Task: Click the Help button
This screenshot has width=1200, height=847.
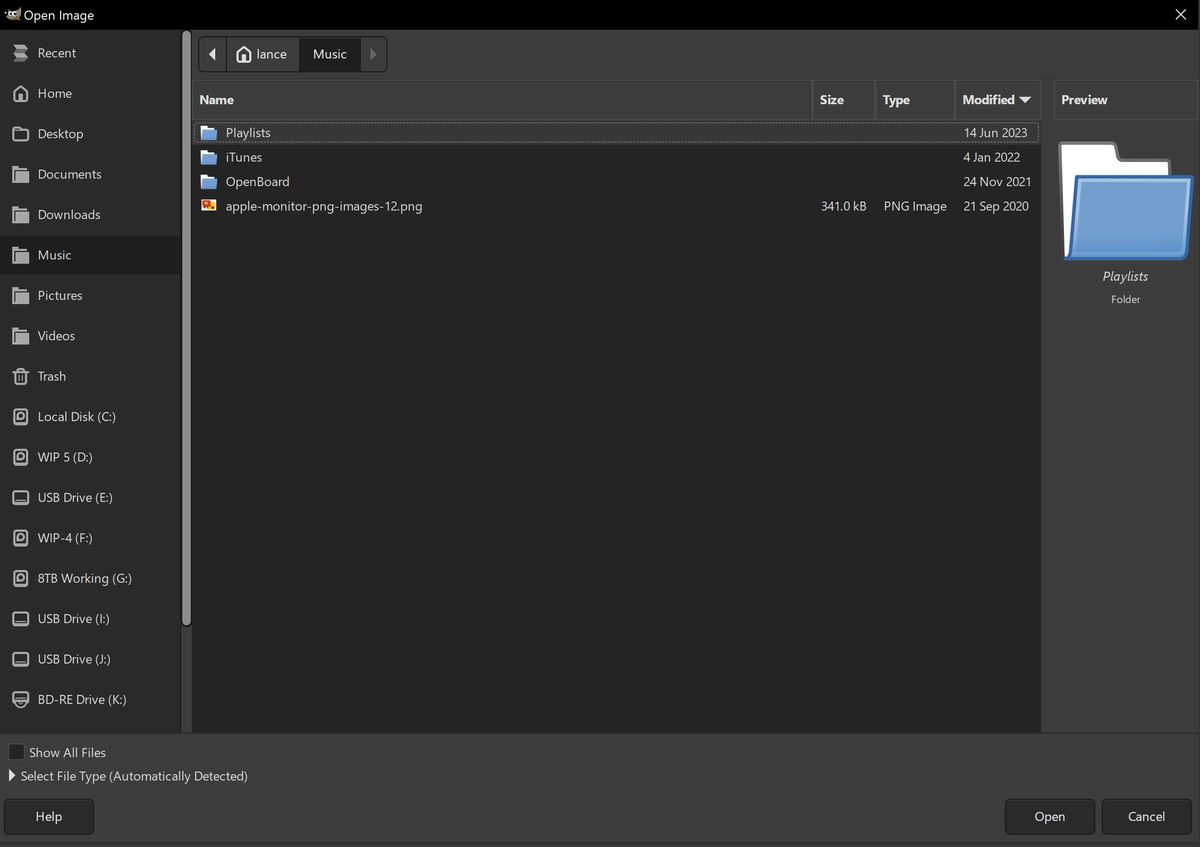Action: (48, 816)
